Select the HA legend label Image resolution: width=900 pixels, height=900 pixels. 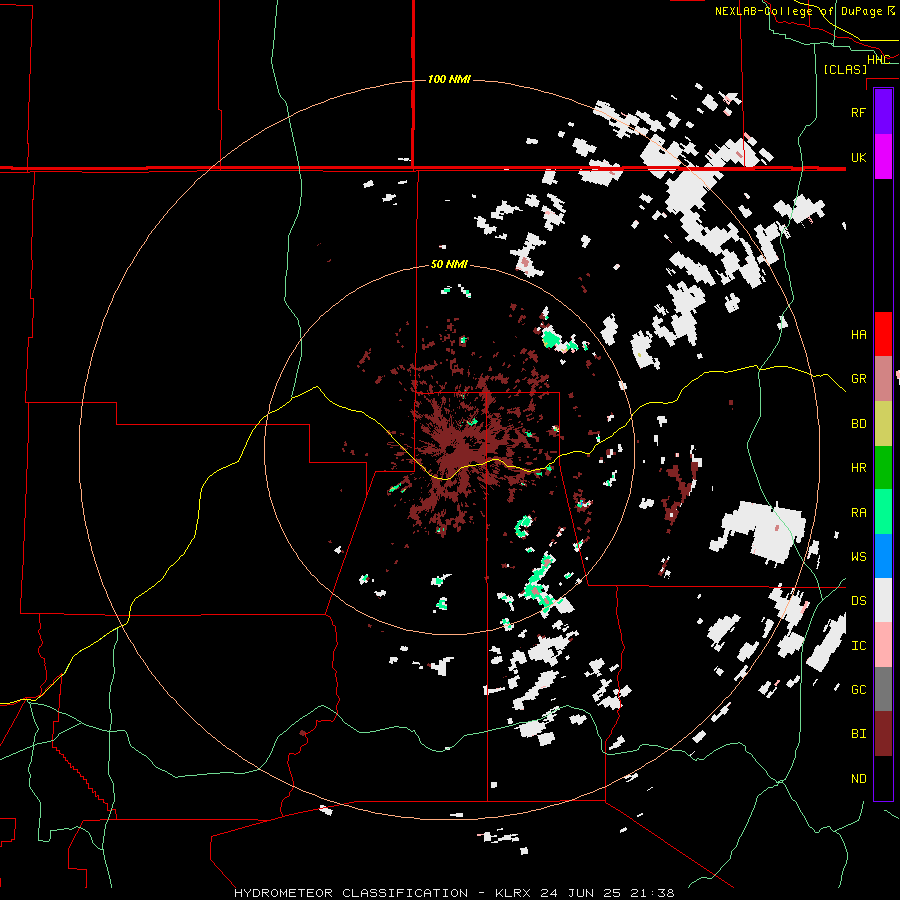click(x=858, y=335)
